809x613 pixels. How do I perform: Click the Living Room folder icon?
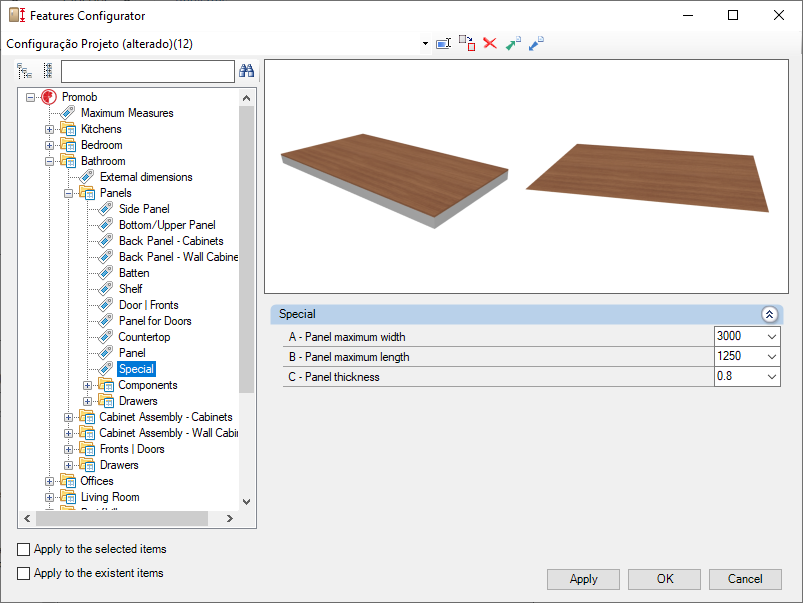pyautogui.click(x=68, y=497)
